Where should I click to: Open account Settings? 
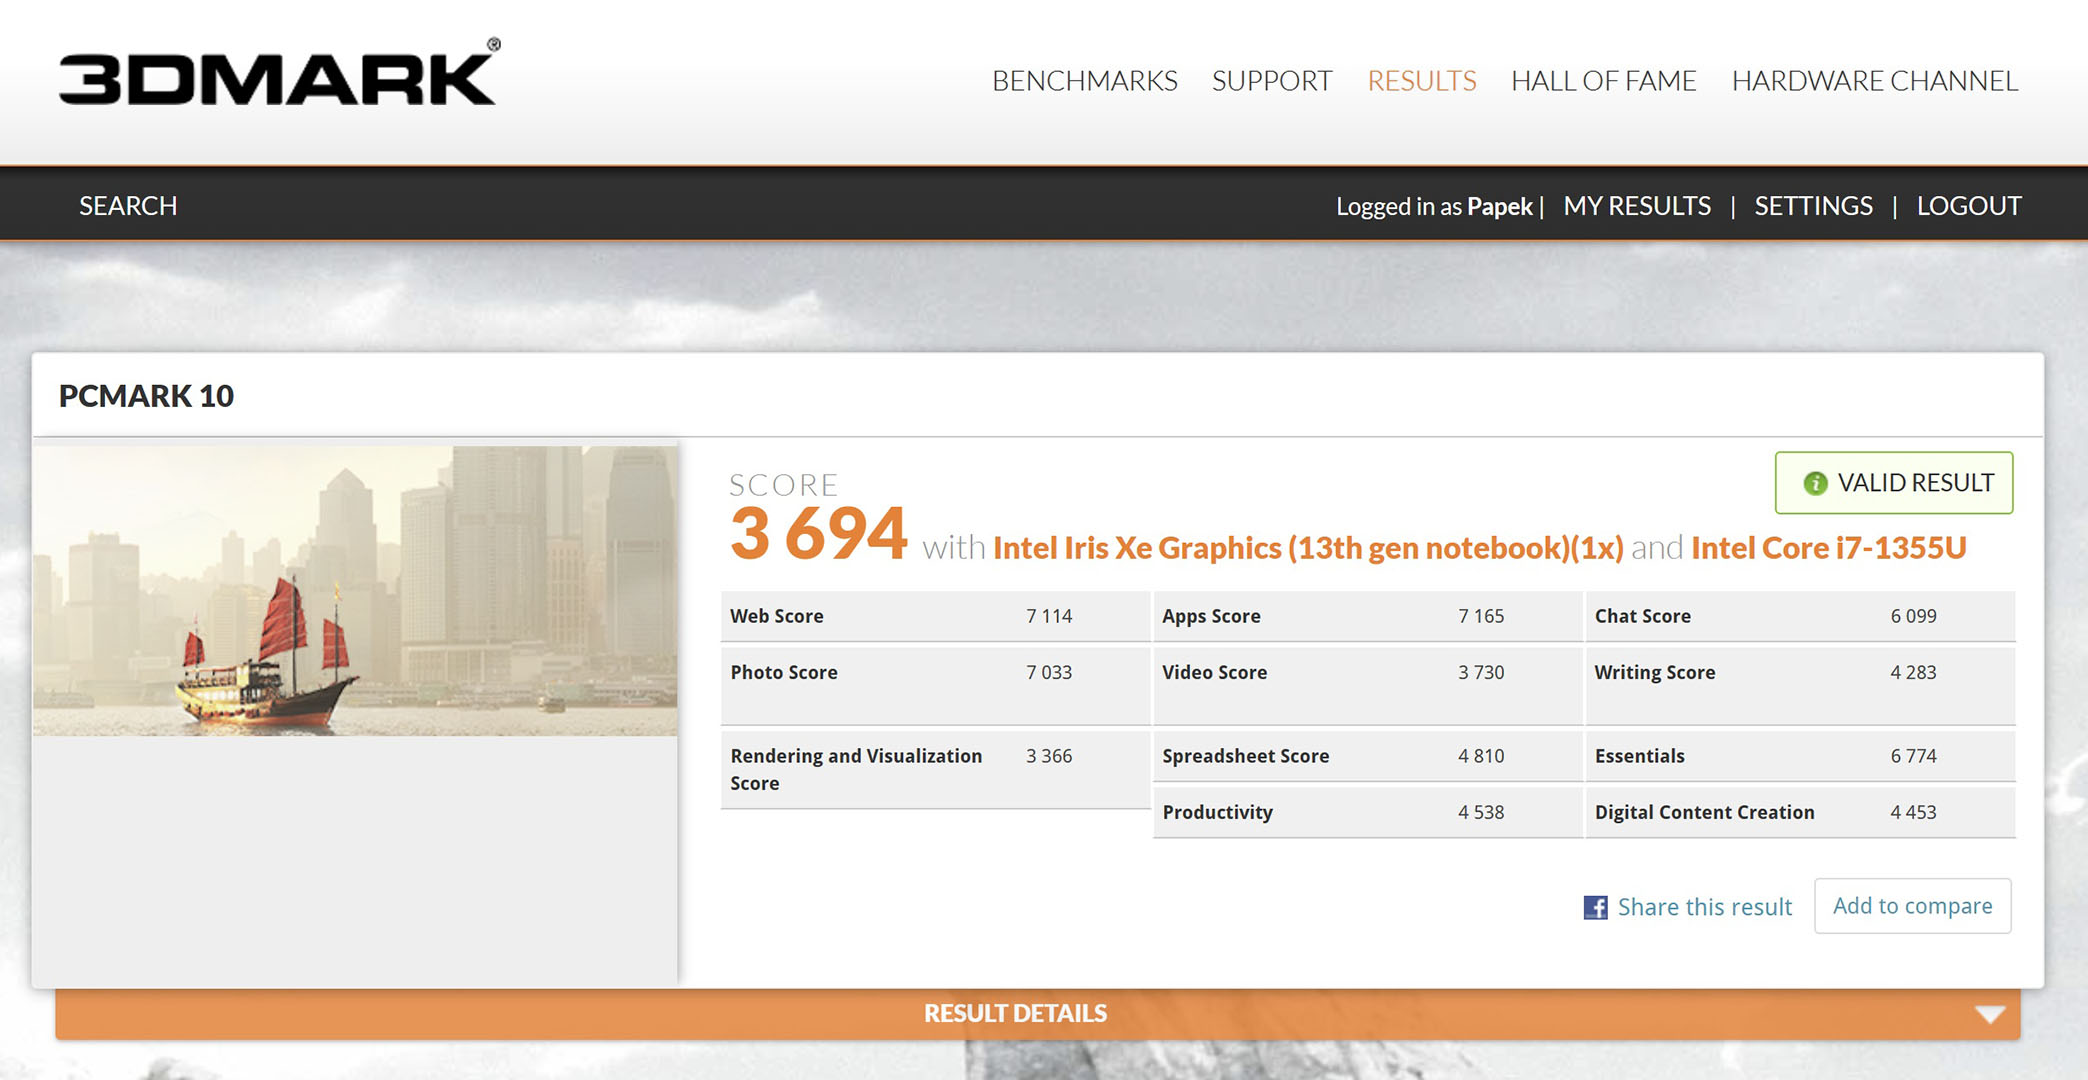click(x=1813, y=206)
